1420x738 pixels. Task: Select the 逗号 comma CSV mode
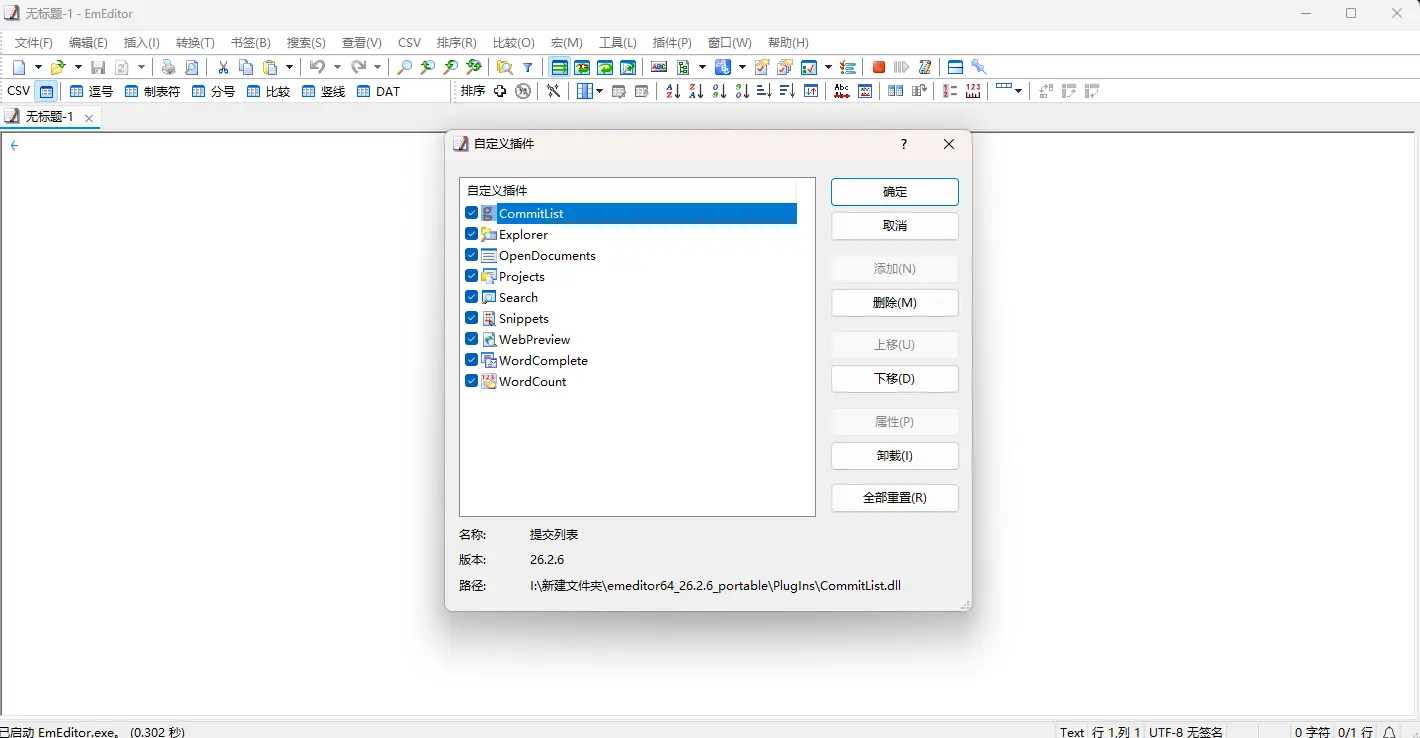click(90, 91)
